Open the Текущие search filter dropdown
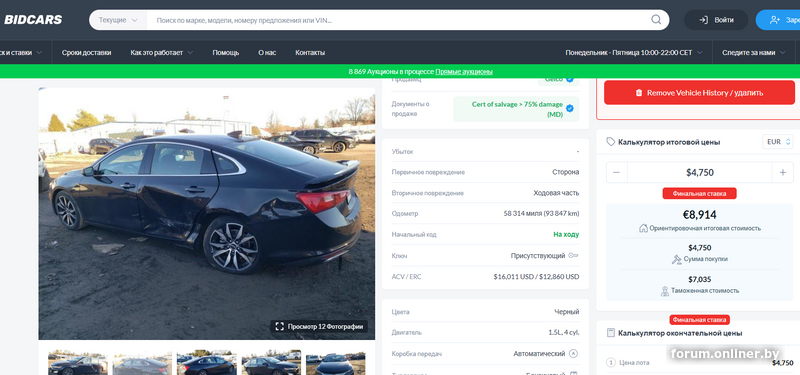This screenshot has width=800, height=375. click(x=118, y=20)
